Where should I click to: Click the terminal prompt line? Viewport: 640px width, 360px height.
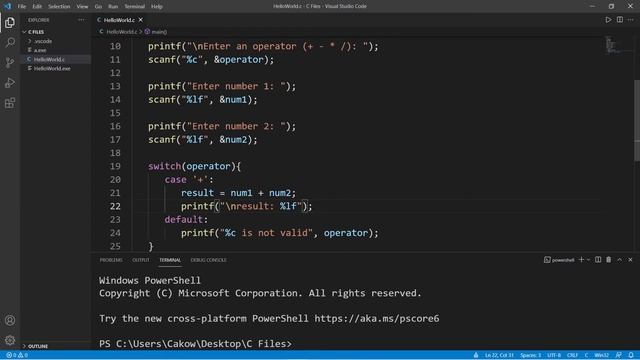196,344
